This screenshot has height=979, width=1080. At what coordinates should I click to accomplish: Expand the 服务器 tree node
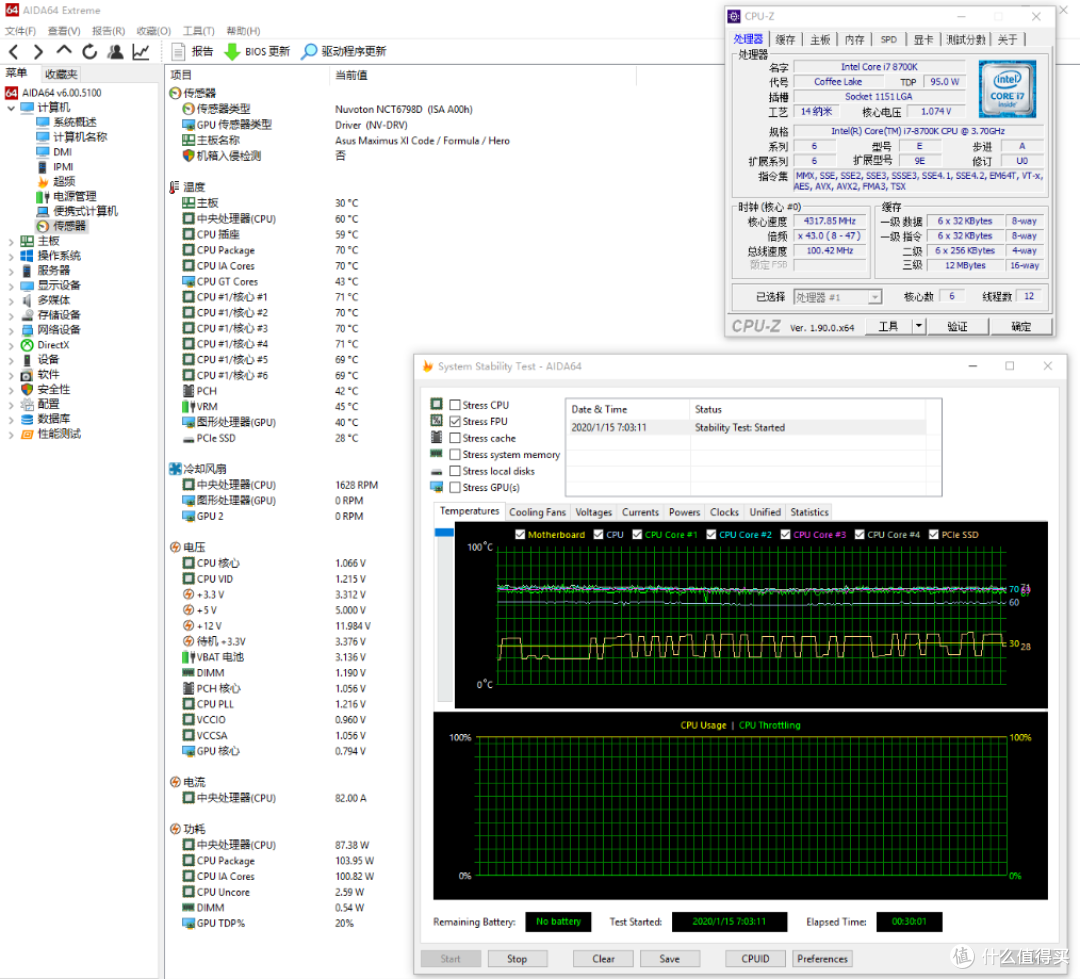(11, 271)
